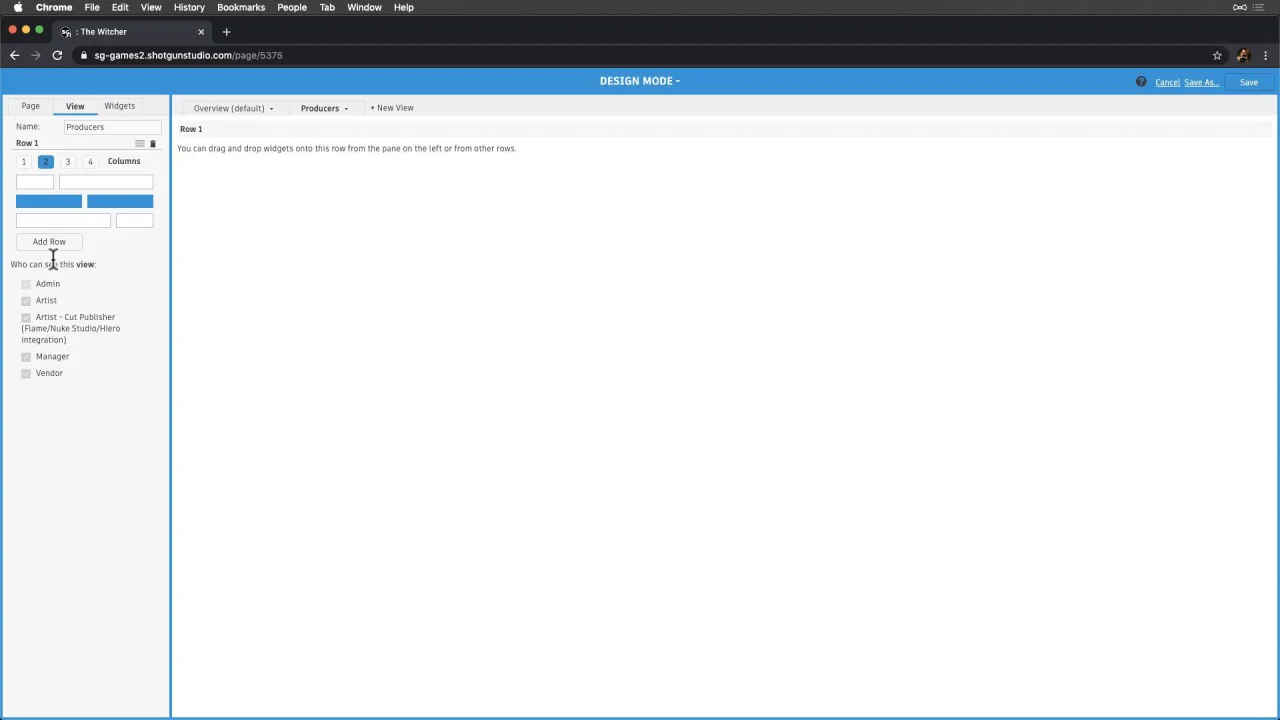1280x720 pixels.
Task: Toggle the Artist permission checkbox
Action: coord(26,301)
